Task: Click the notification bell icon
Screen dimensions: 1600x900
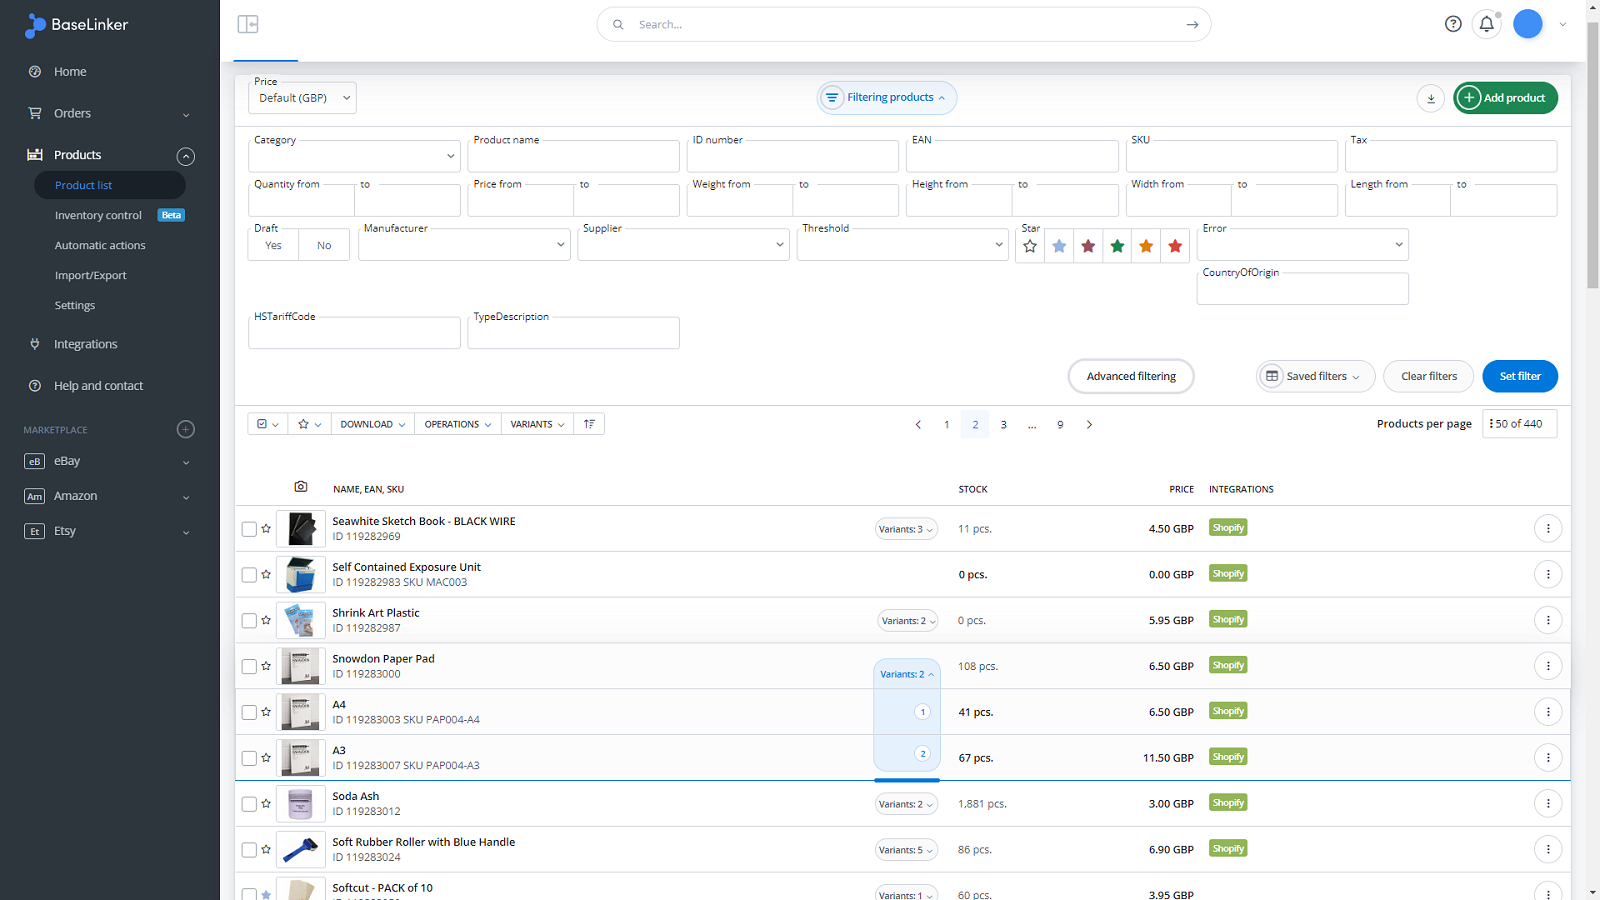Action: click(1486, 24)
